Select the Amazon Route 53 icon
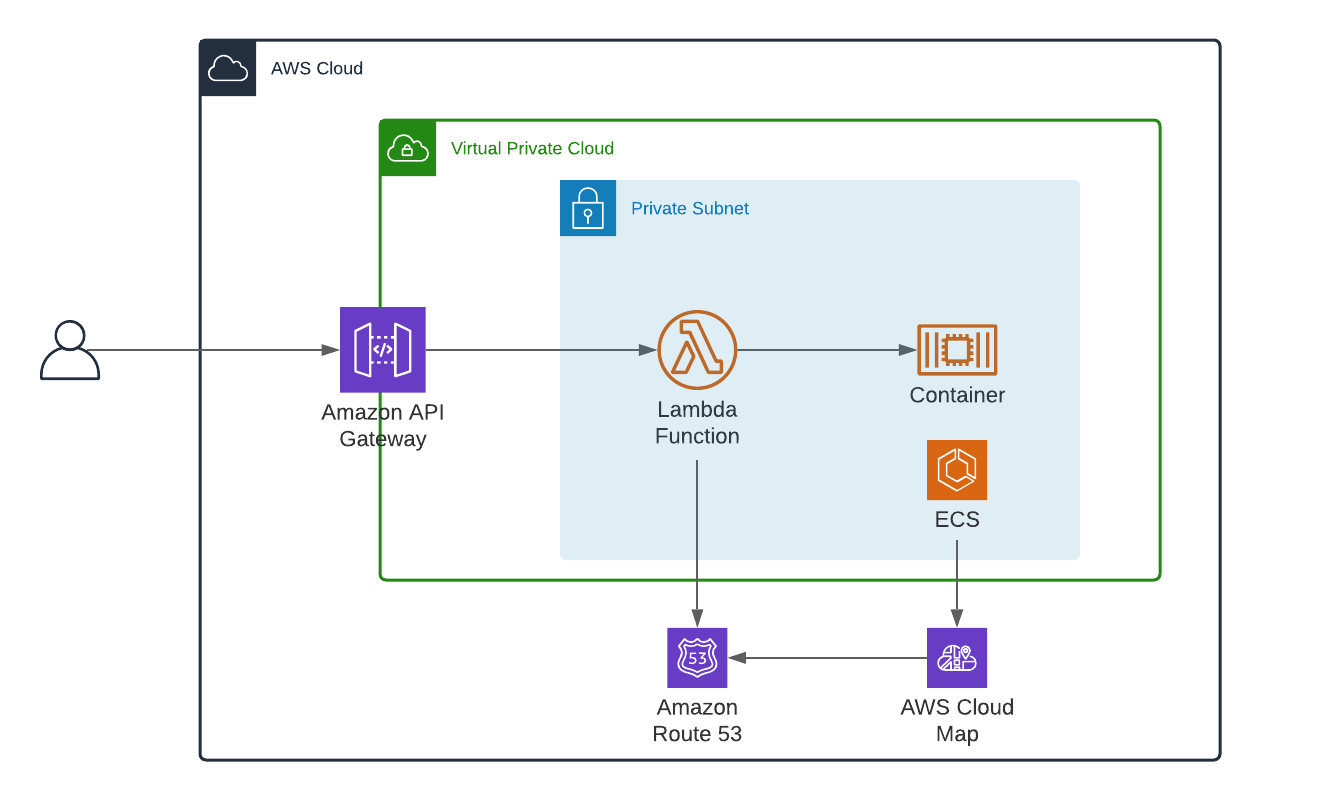This screenshot has width=1332, height=800. (697, 658)
